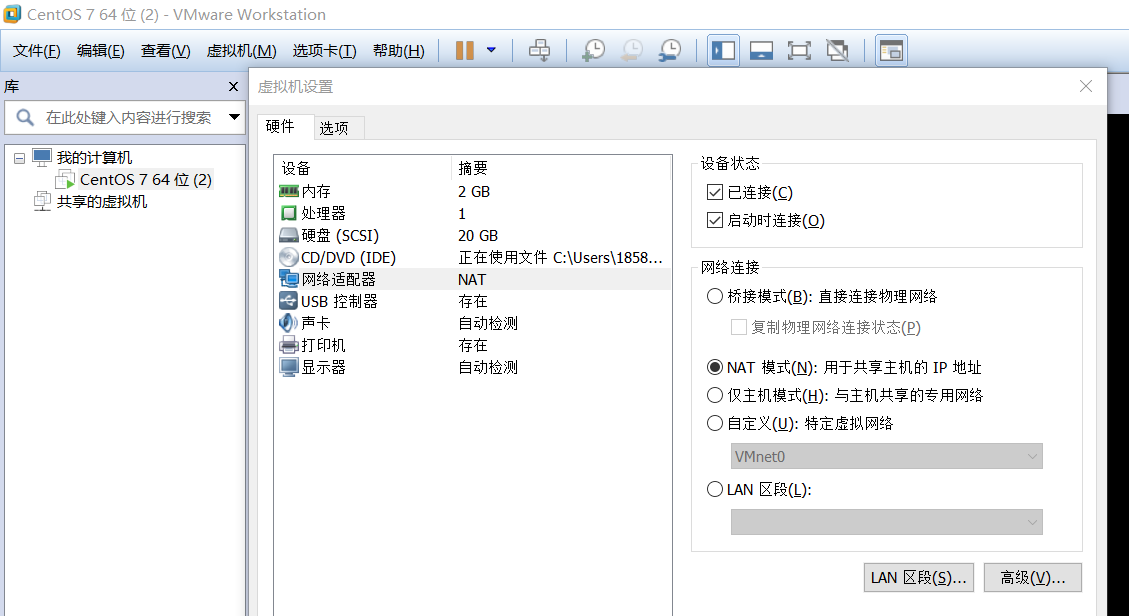Screen dimensions: 1129x616
Task: Open the 选项卡(T) menu
Action: [325, 51]
